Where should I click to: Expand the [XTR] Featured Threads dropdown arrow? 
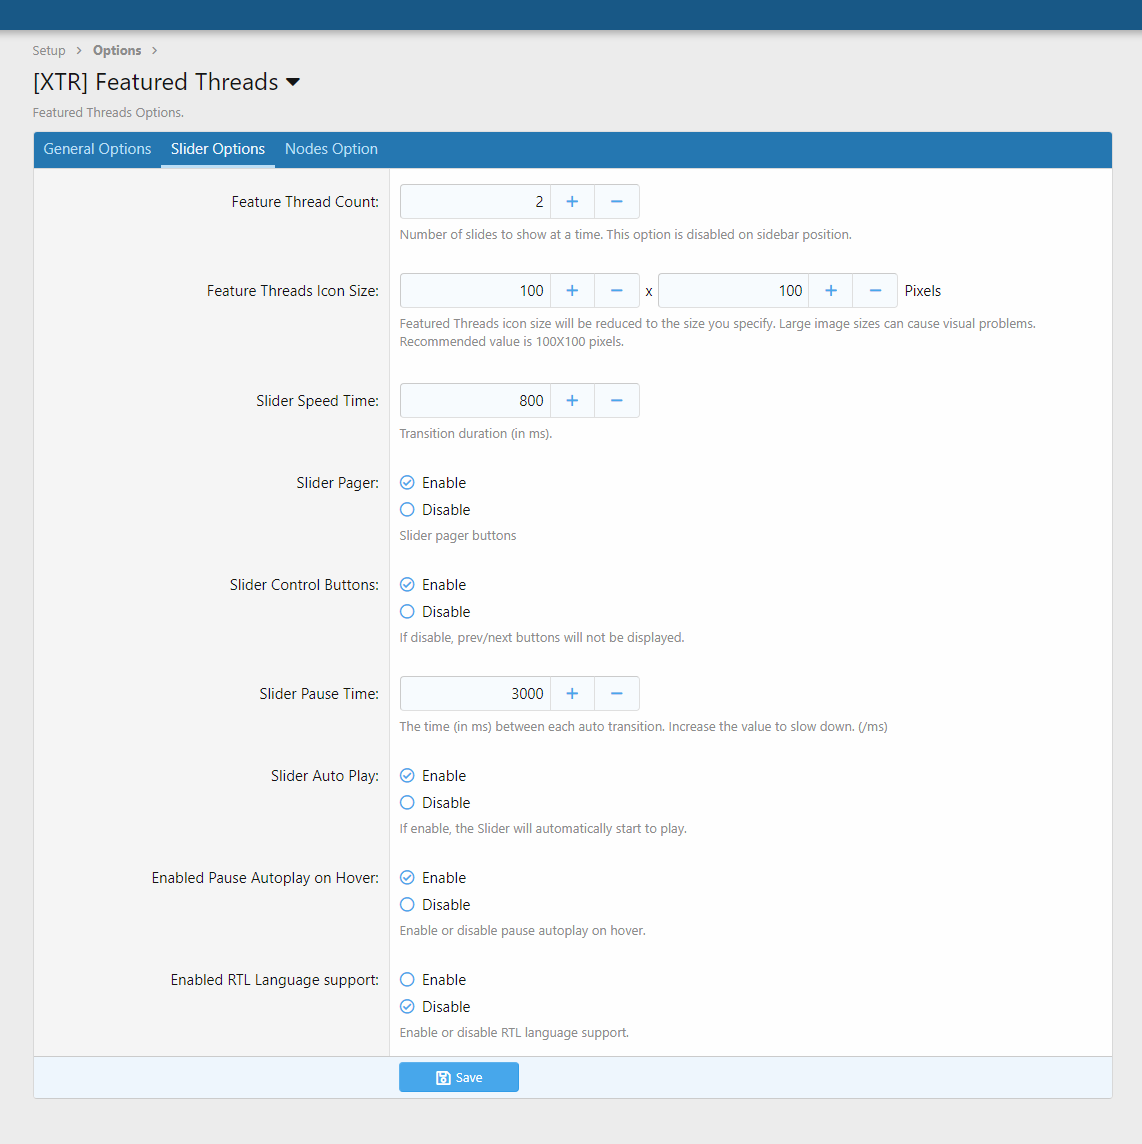293,82
